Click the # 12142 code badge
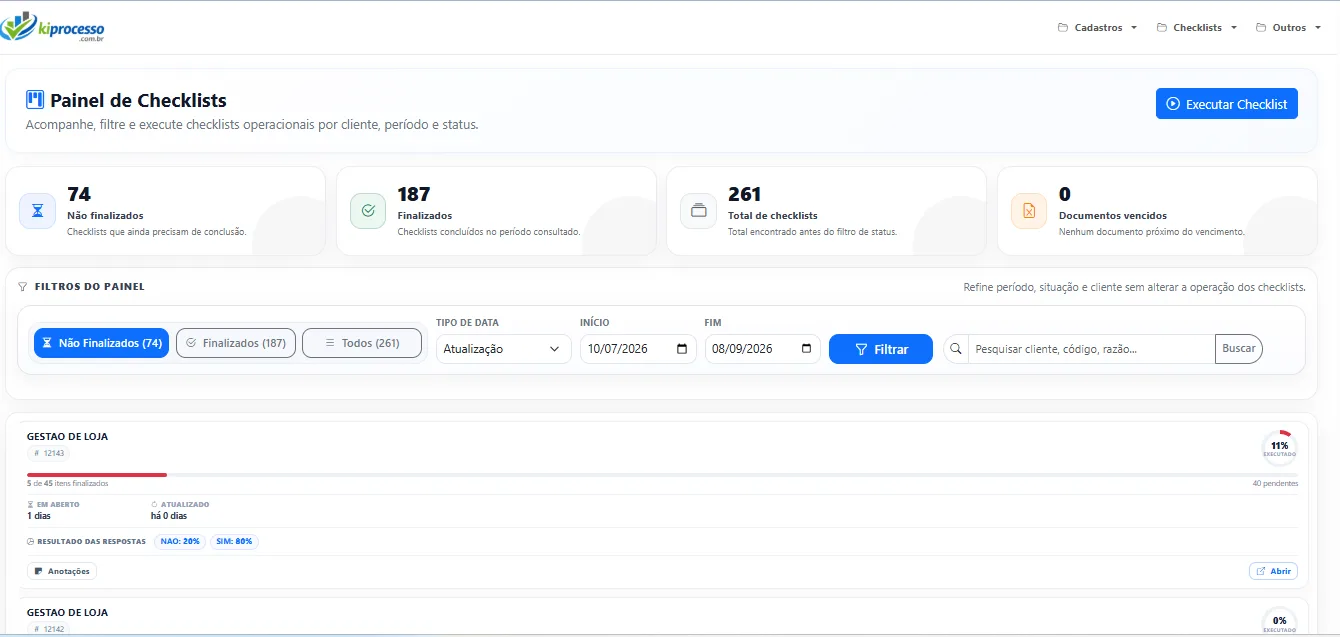Image resolution: width=1340 pixels, height=637 pixels. (49, 629)
